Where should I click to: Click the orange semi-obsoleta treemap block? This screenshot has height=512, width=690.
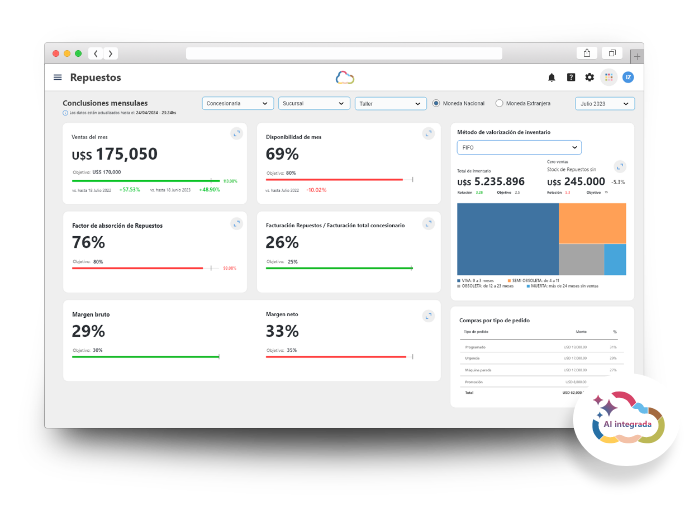(592, 223)
